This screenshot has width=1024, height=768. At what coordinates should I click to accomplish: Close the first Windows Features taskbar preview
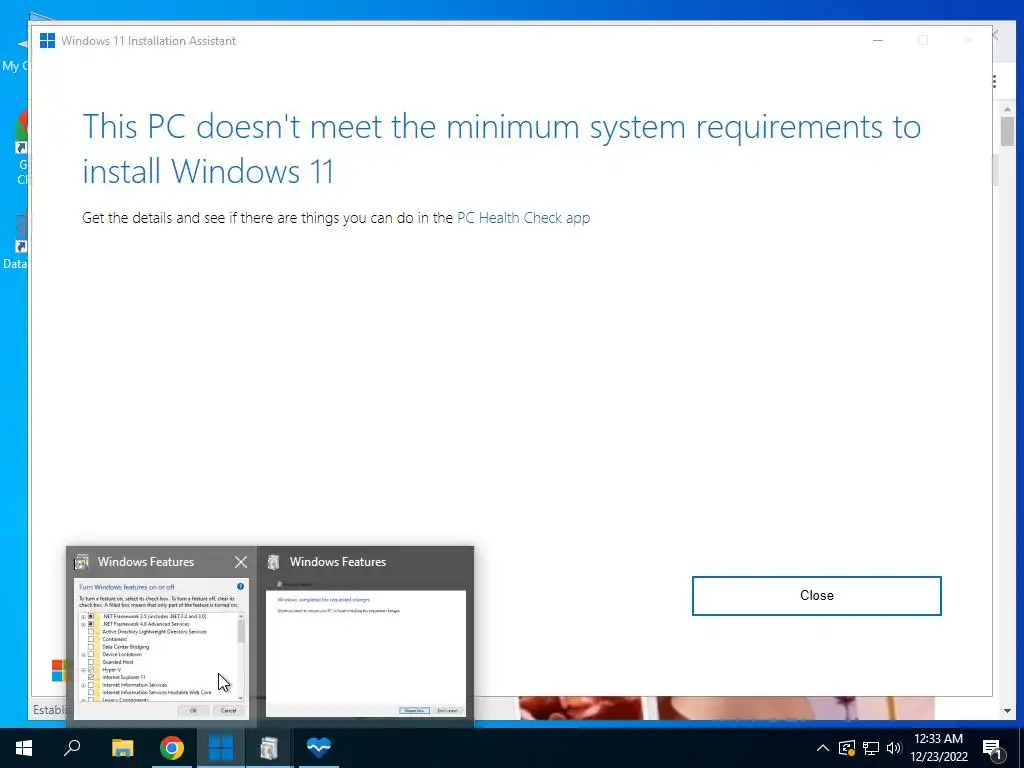point(240,562)
